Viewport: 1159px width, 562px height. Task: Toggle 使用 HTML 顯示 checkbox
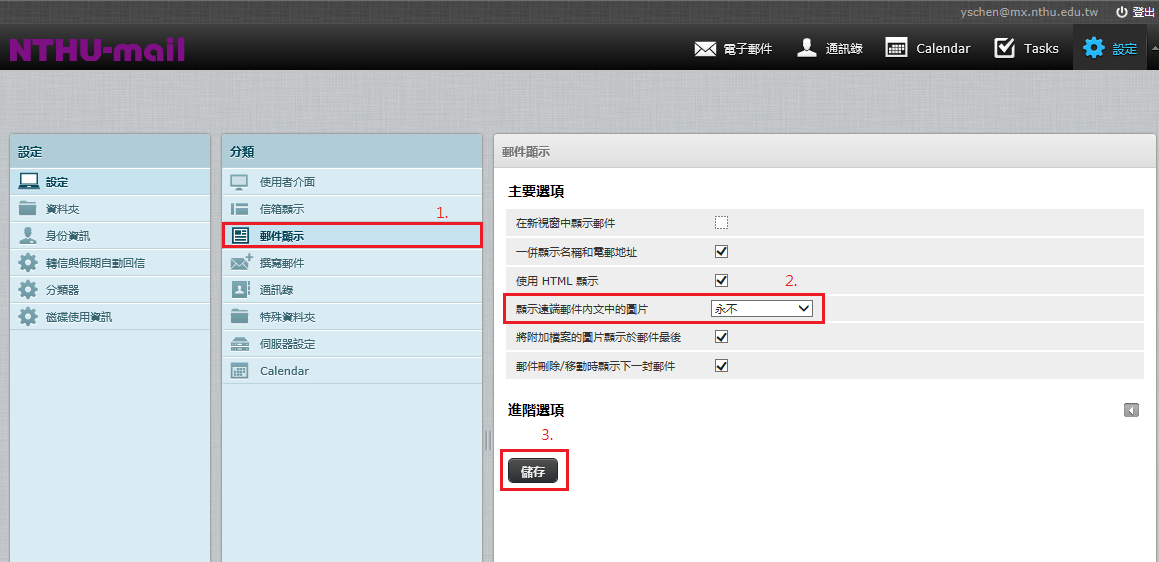(x=721, y=281)
